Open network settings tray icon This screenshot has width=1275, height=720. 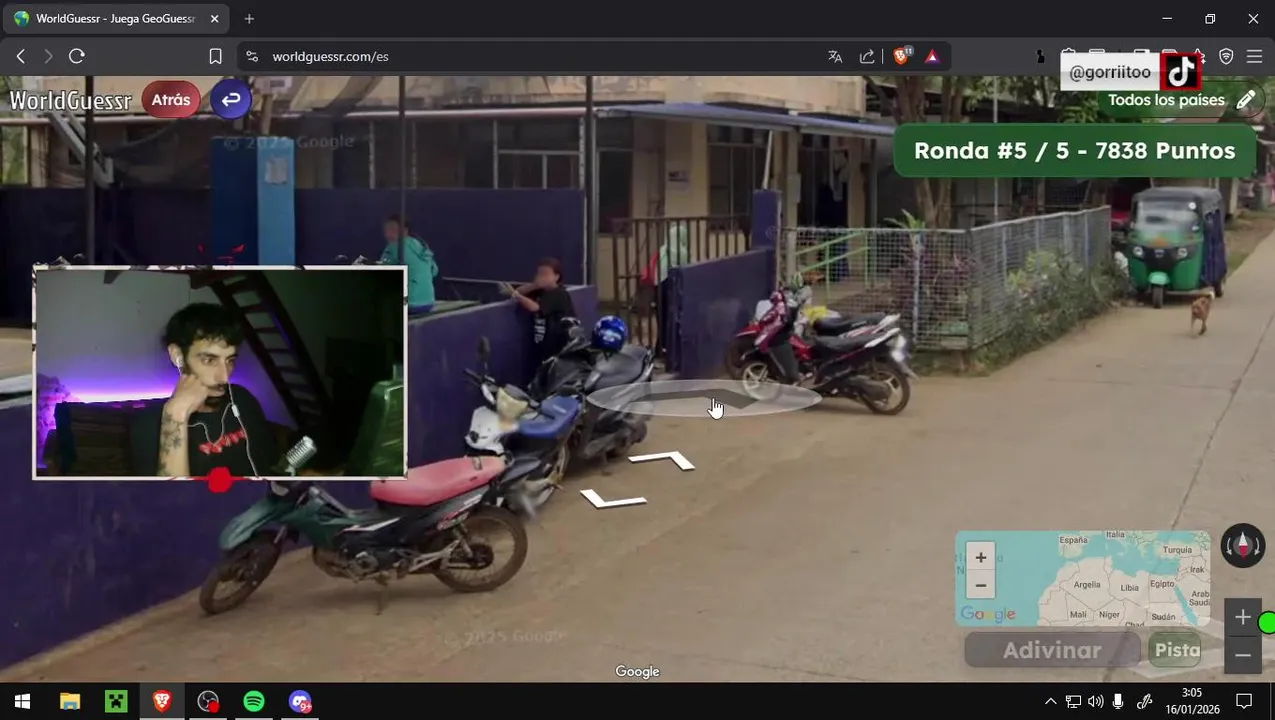coord(1073,701)
